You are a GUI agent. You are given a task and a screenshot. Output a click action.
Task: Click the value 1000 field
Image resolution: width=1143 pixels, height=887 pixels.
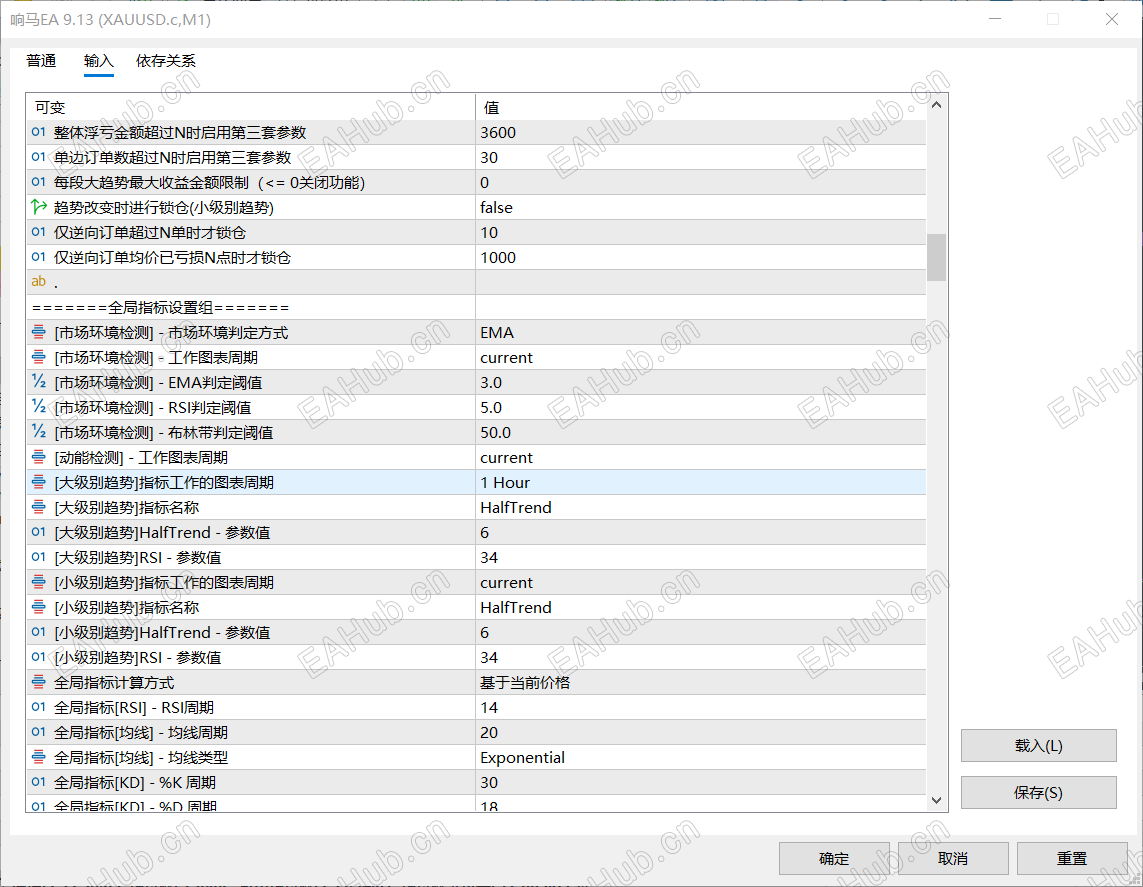pos(701,257)
